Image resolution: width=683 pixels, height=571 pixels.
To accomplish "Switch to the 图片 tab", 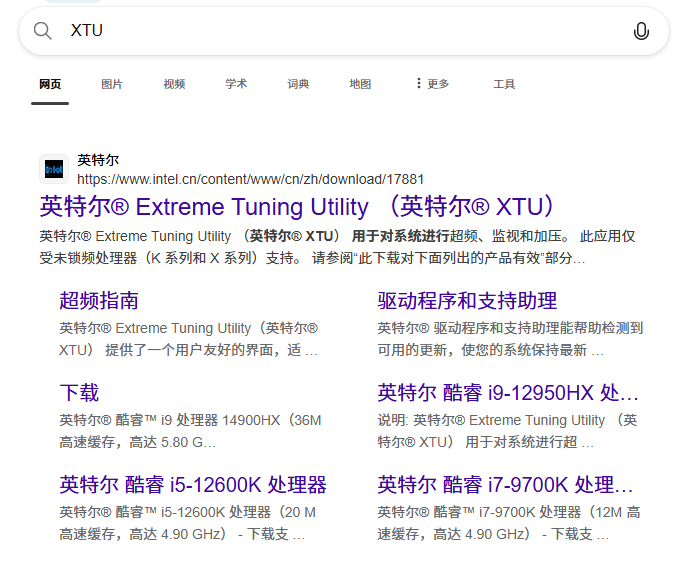I will [112, 84].
